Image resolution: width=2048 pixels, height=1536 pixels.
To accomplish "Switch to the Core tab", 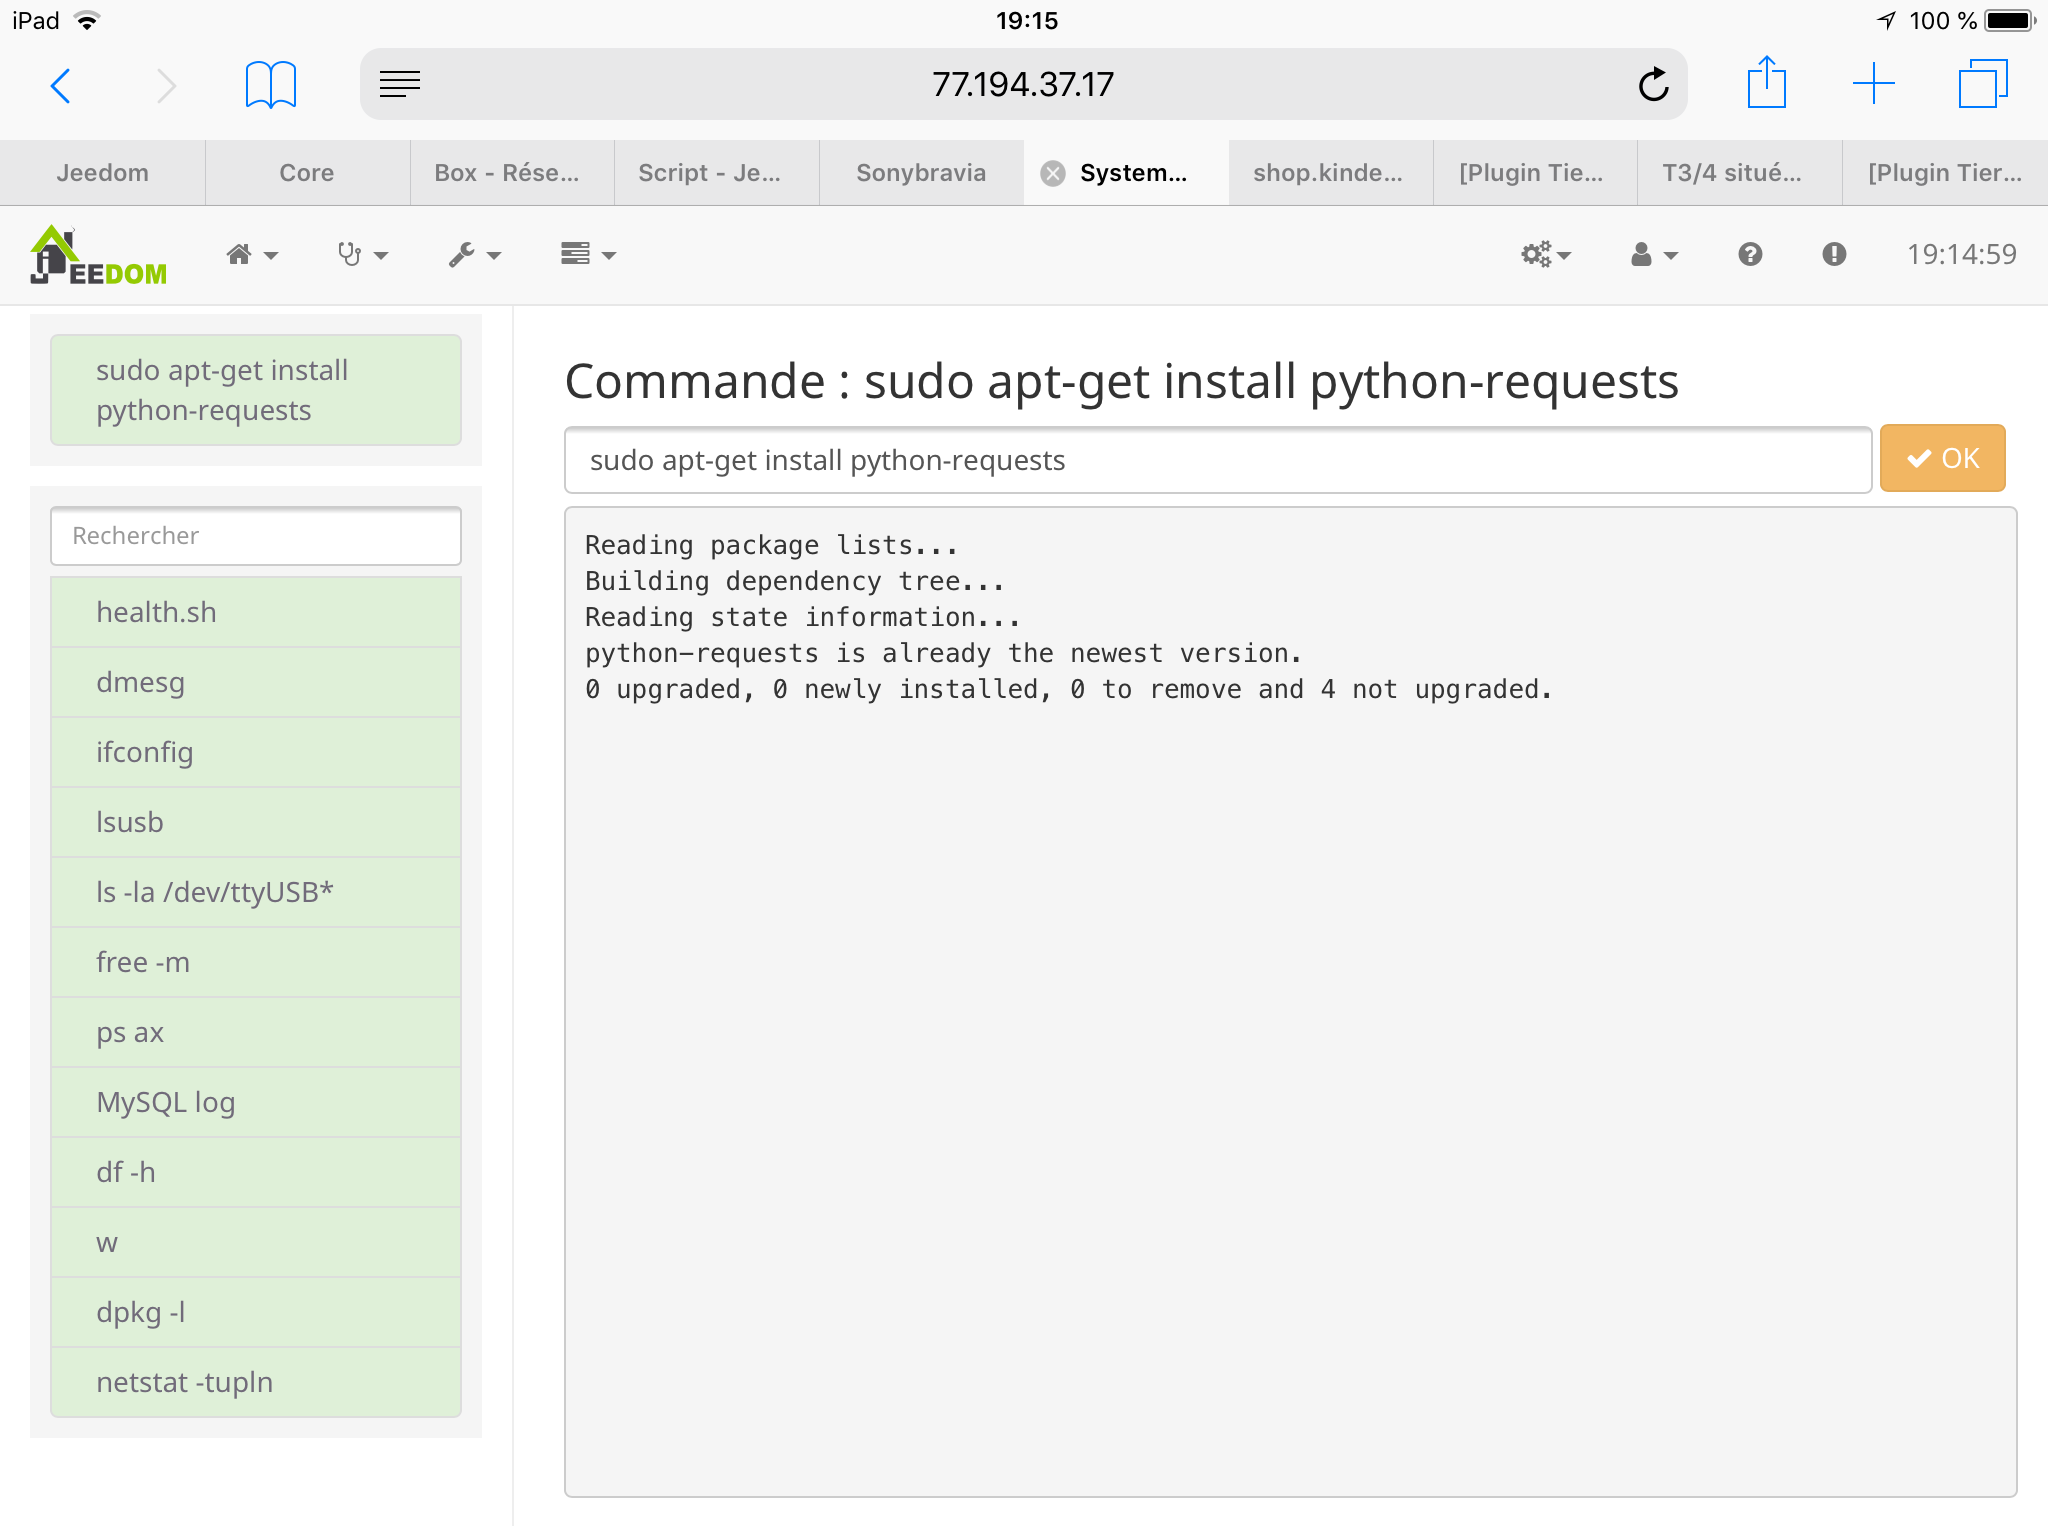I will (x=307, y=173).
